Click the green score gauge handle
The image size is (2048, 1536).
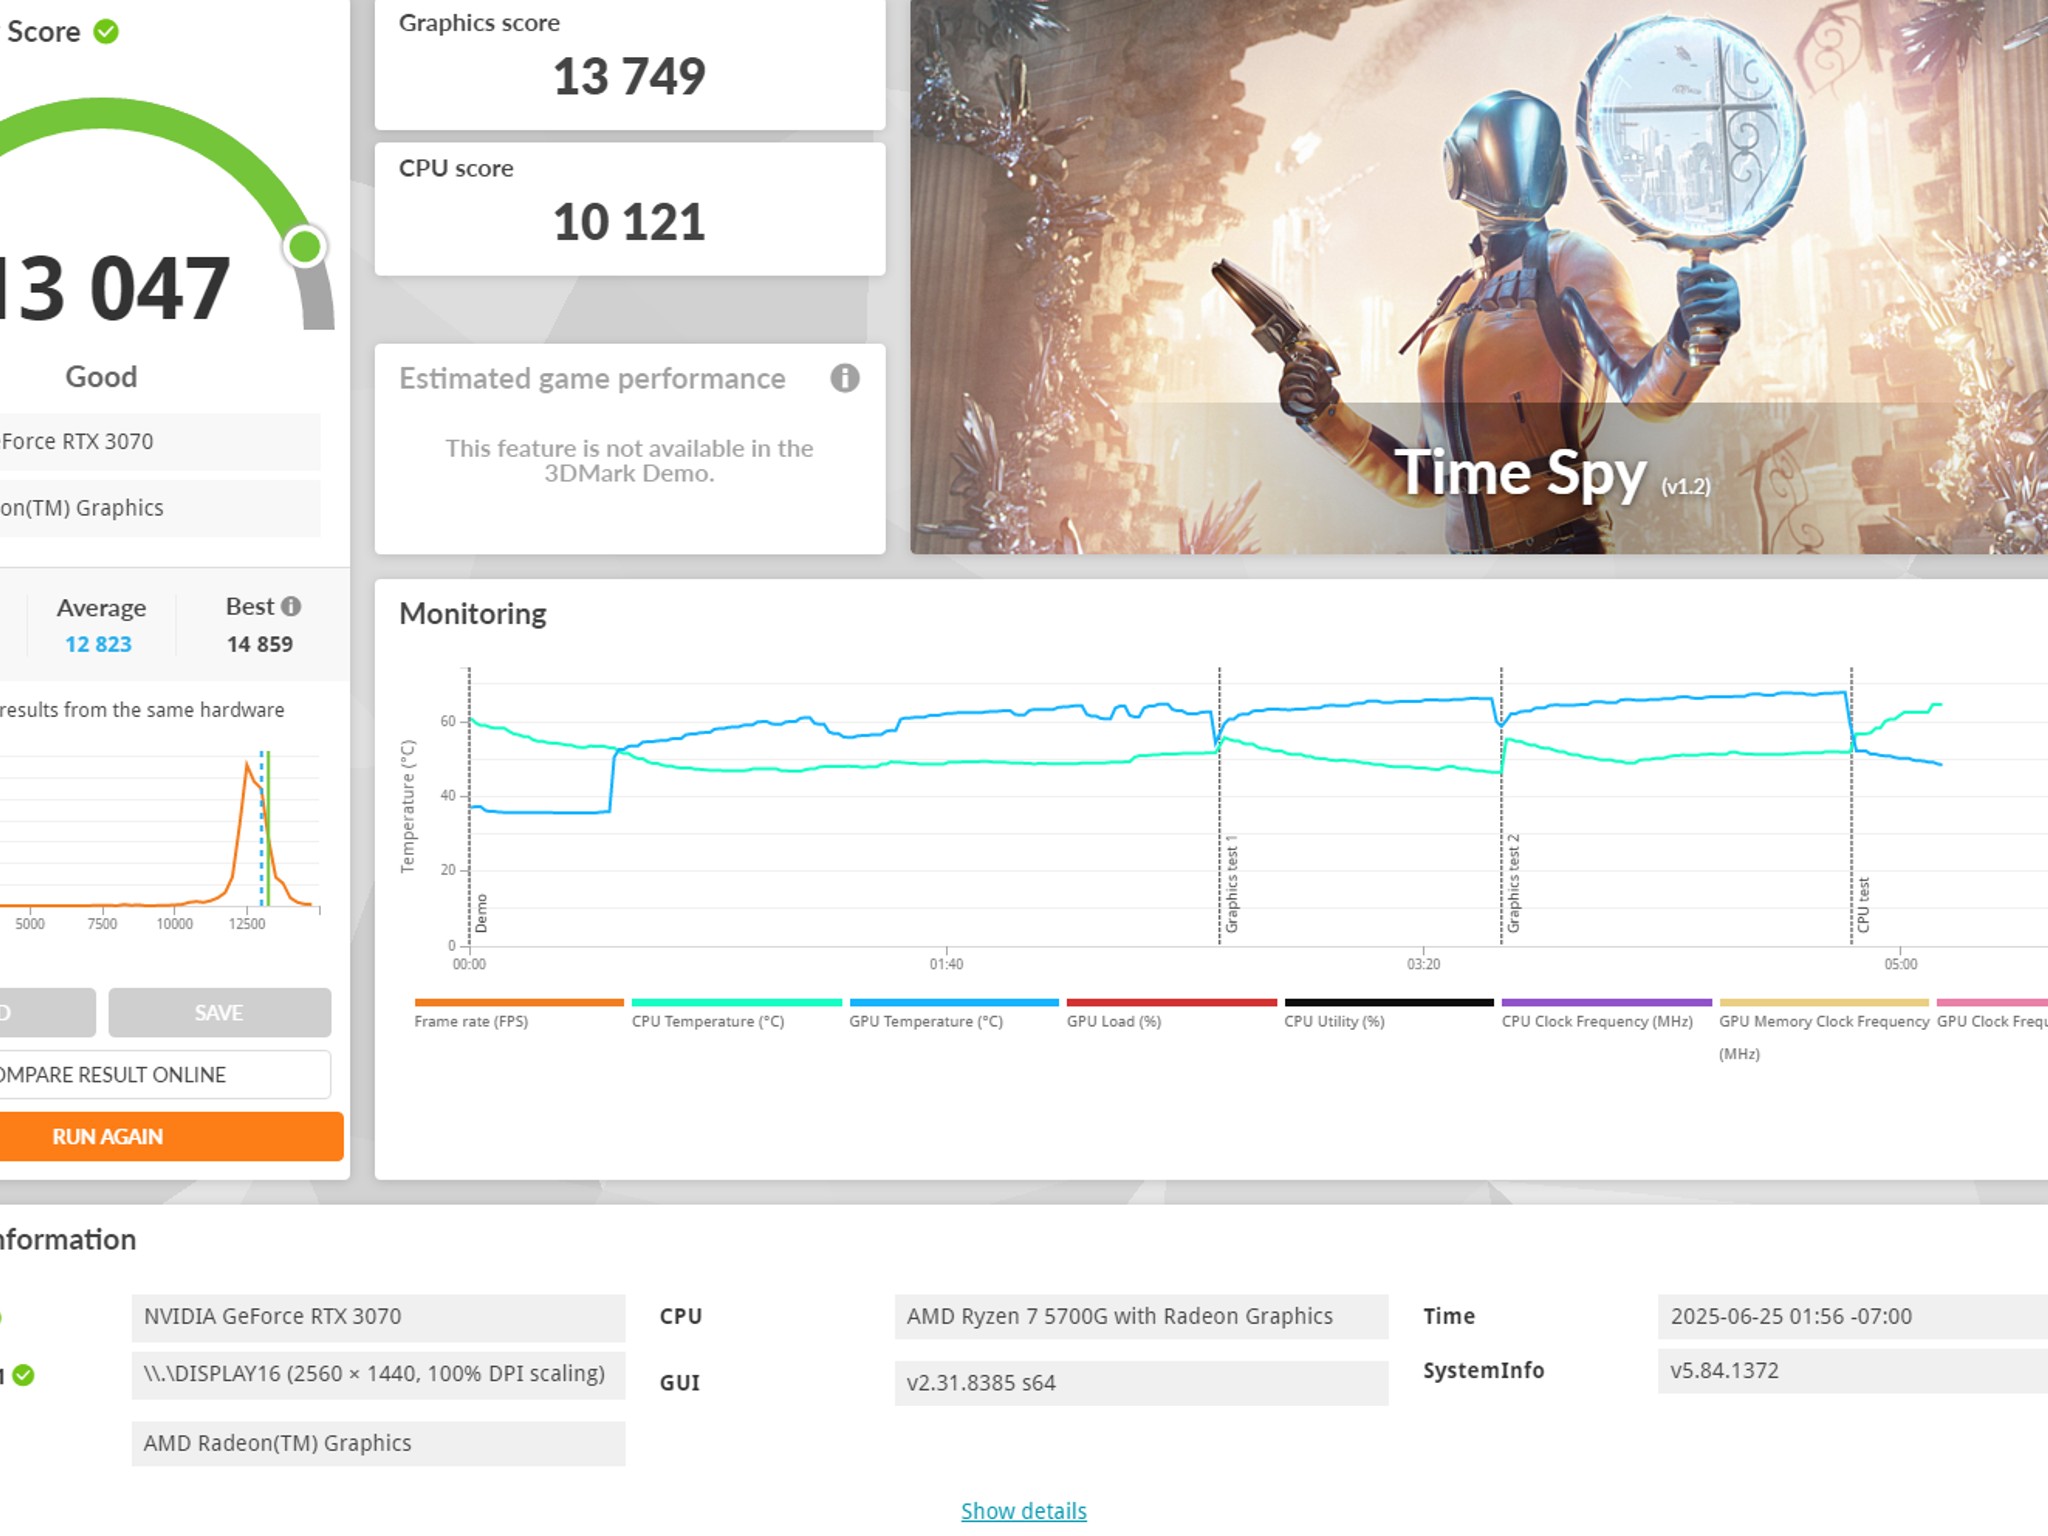point(305,246)
